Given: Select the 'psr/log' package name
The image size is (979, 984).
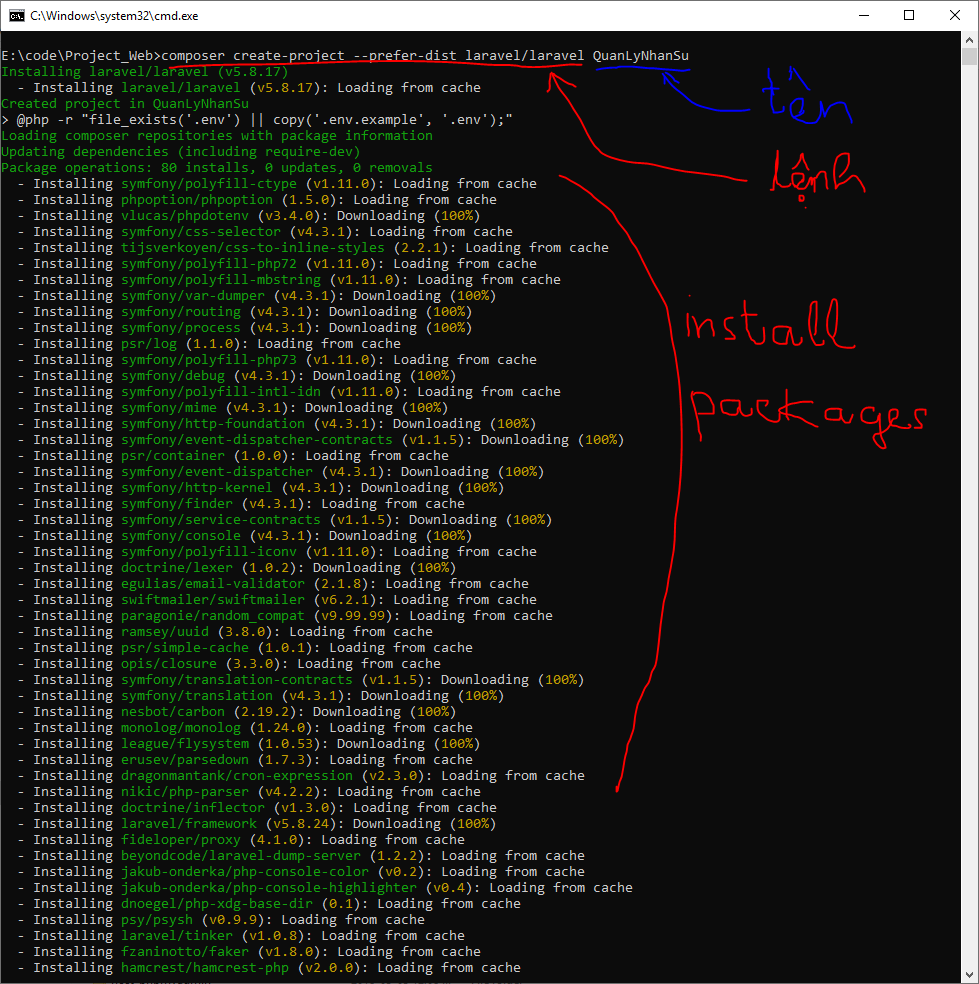Looking at the screenshot, I should pos(149,344).
